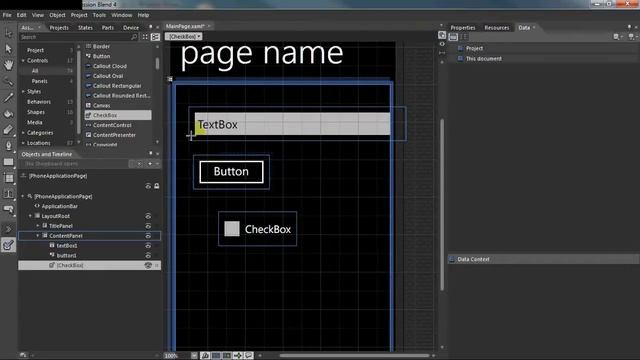This screenshot has height=360, width=640.
Task: Collapse the LayoutRoot tree node
Action: click(30, 216)
